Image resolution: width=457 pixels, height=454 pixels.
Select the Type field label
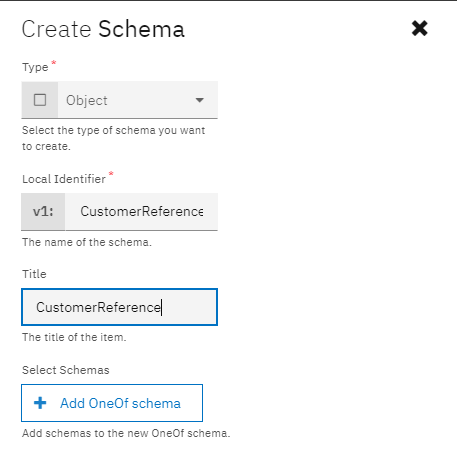(x=35, y=67)
